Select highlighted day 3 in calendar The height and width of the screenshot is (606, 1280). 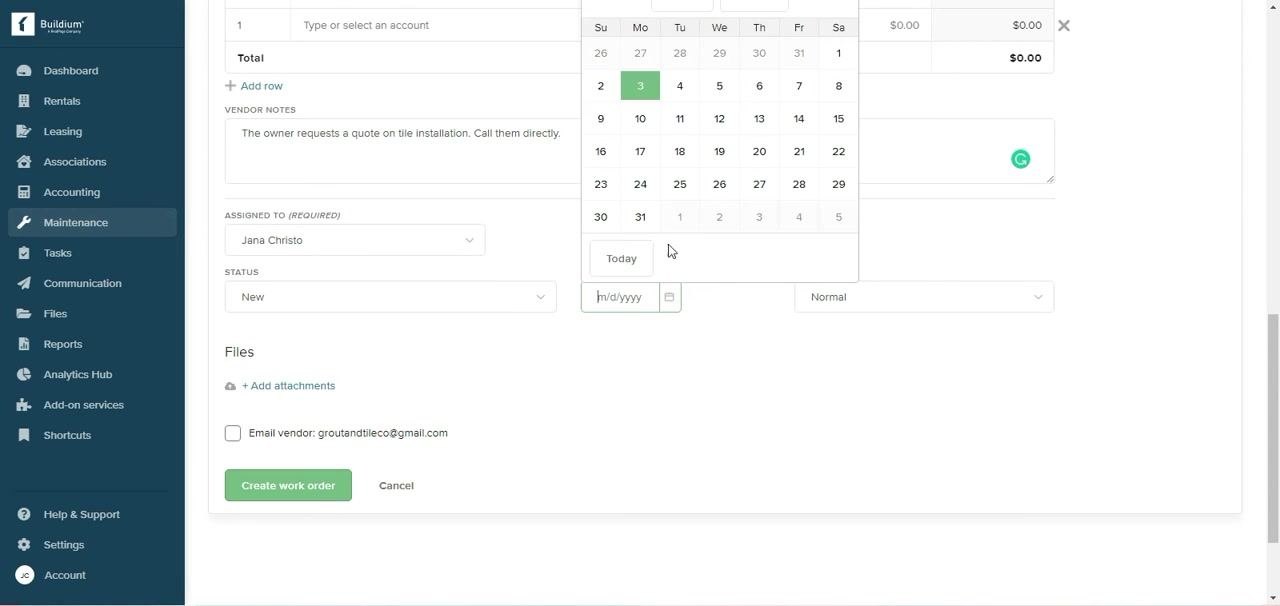640,86
